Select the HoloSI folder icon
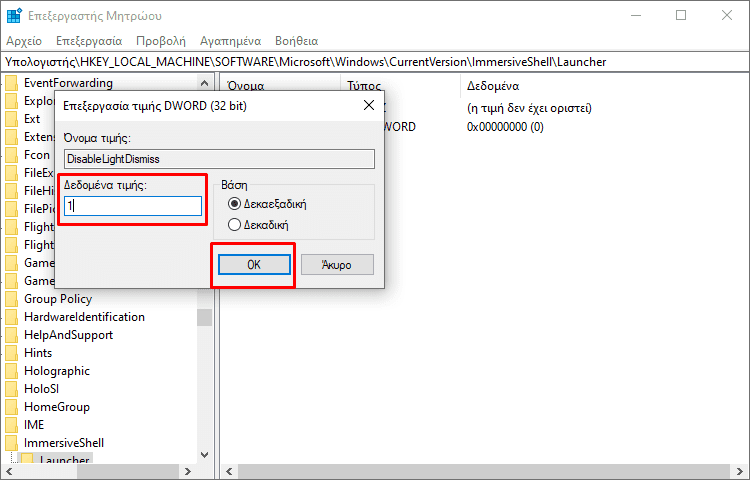Image resolution: width=750 pixels, height=480 pixels. click(11, 389)
